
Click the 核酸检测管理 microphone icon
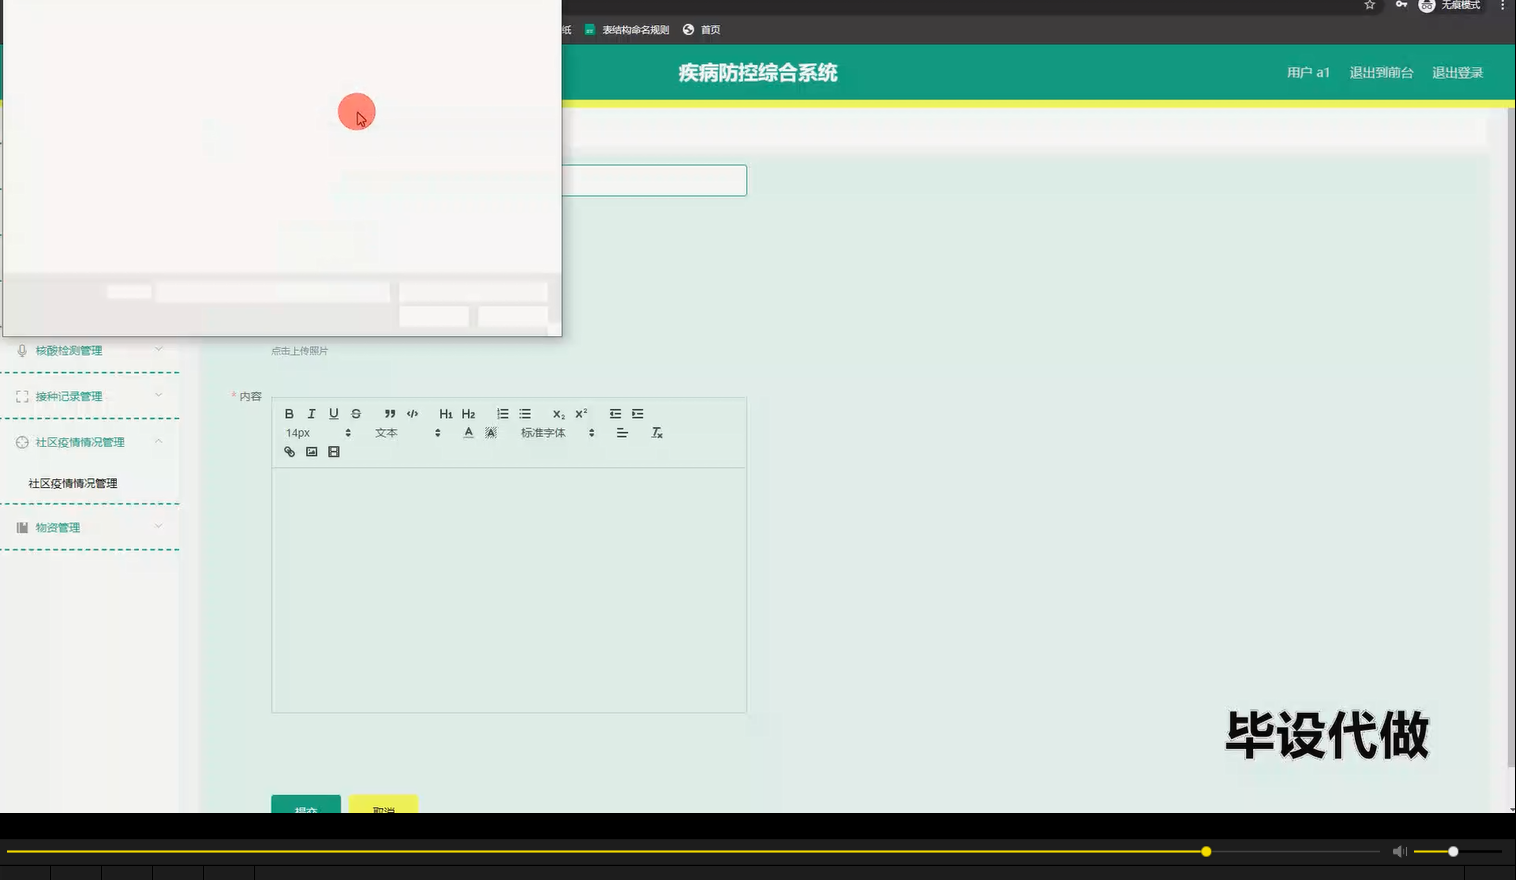click(22, 351)
